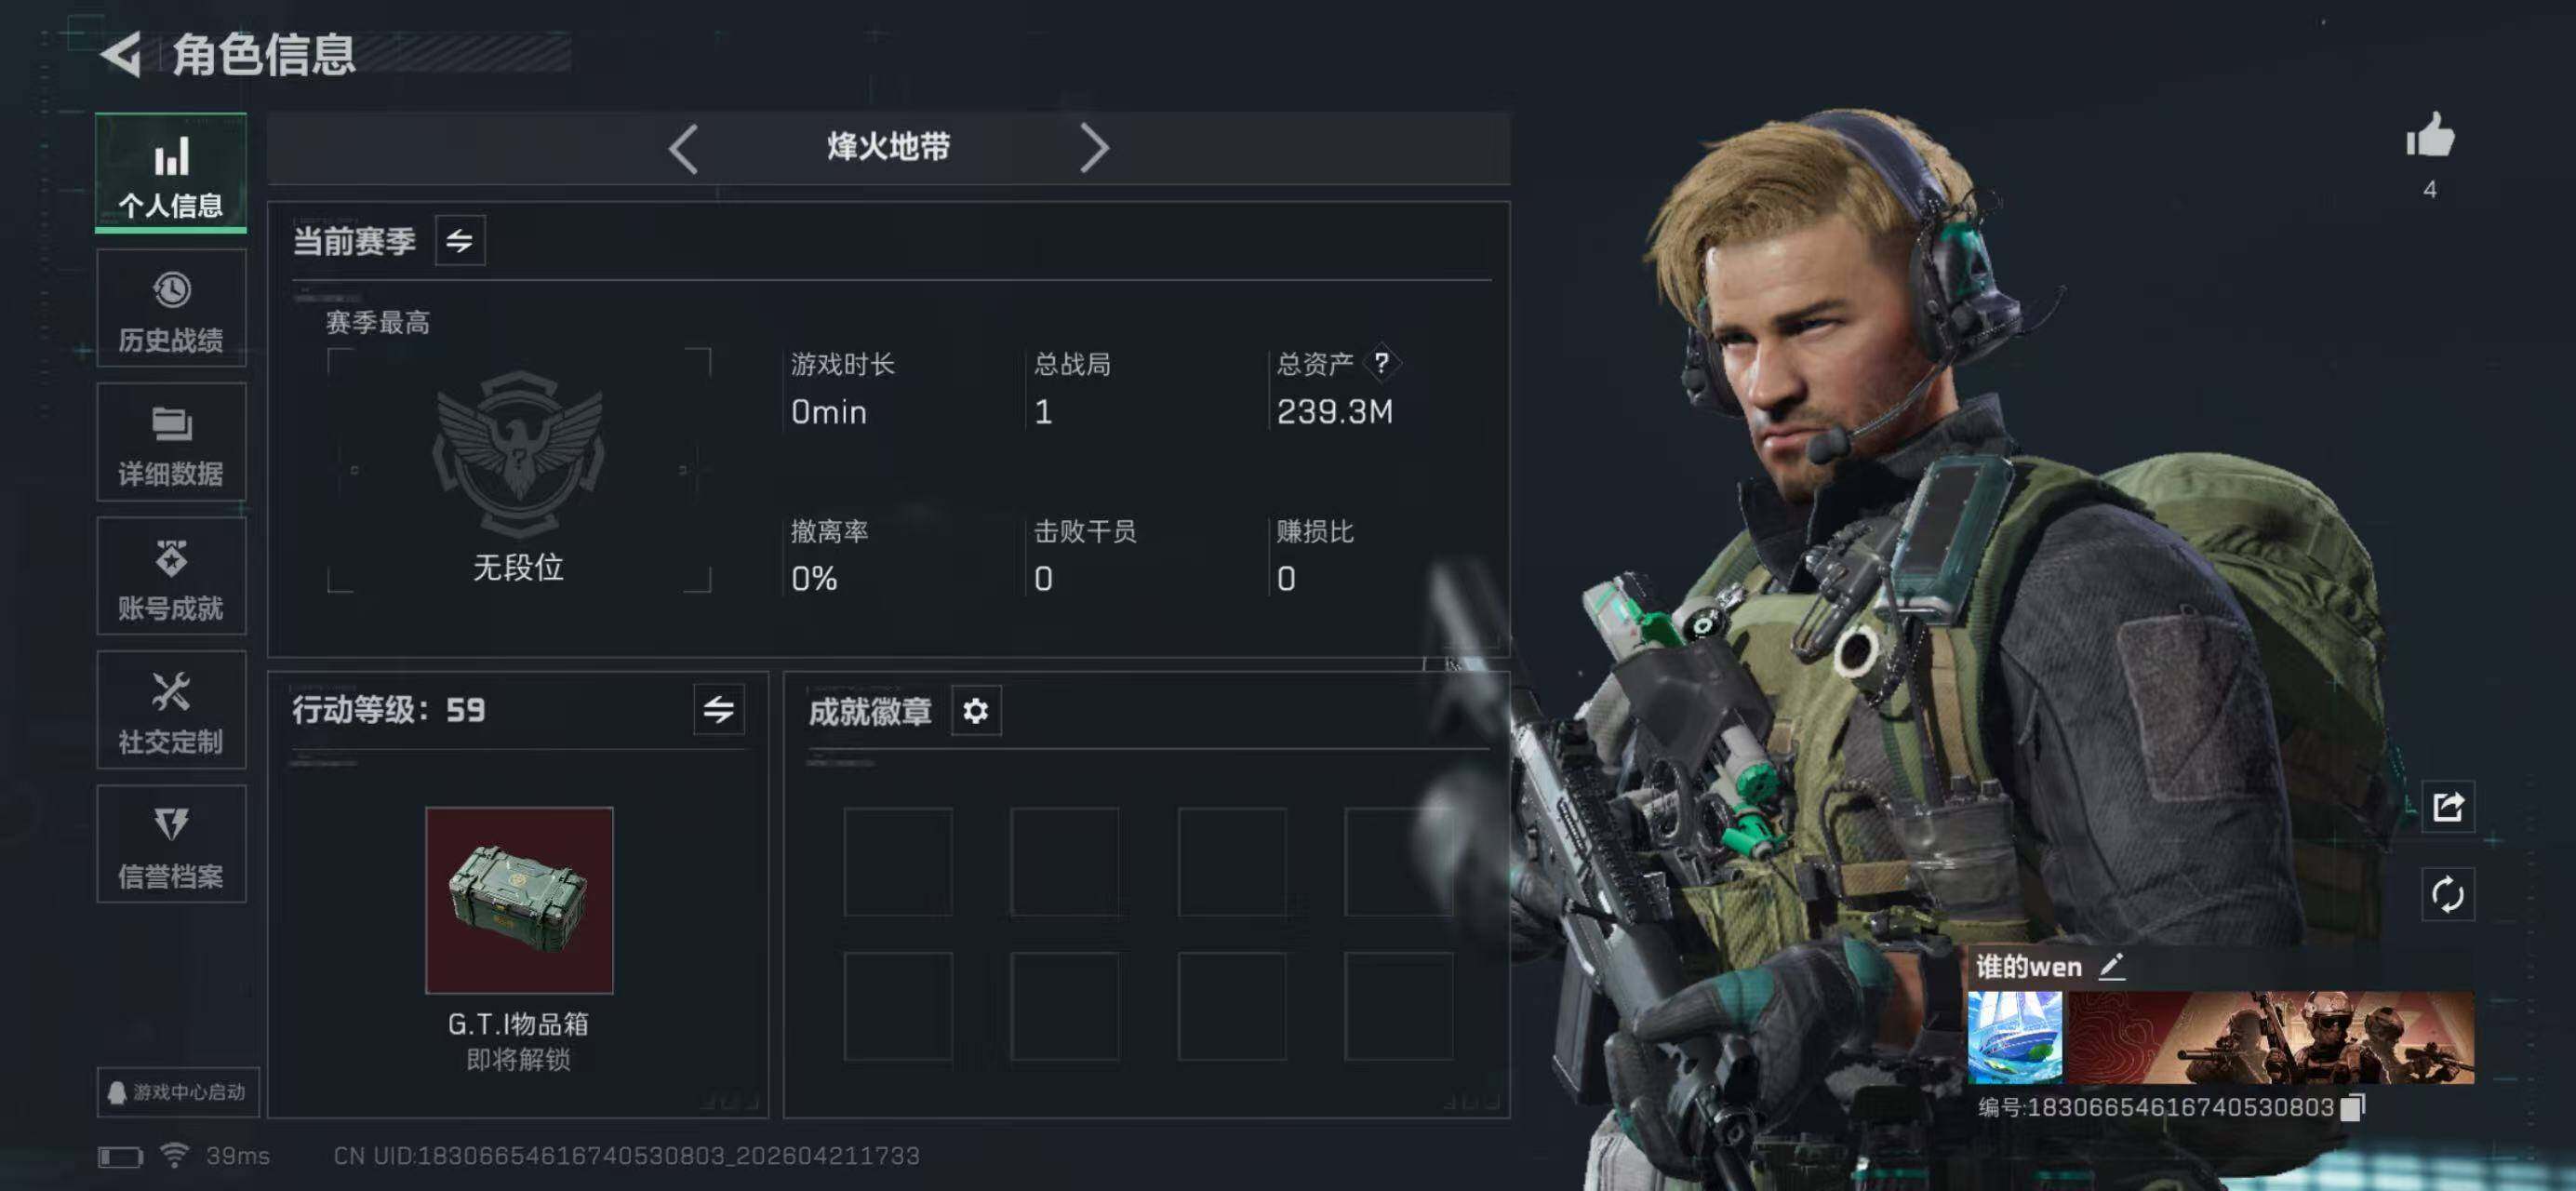Open the 历史战绩 tab
The width and height of the screenshot is (2576, 1191).
pyautogui.click(x=171, y=309)
